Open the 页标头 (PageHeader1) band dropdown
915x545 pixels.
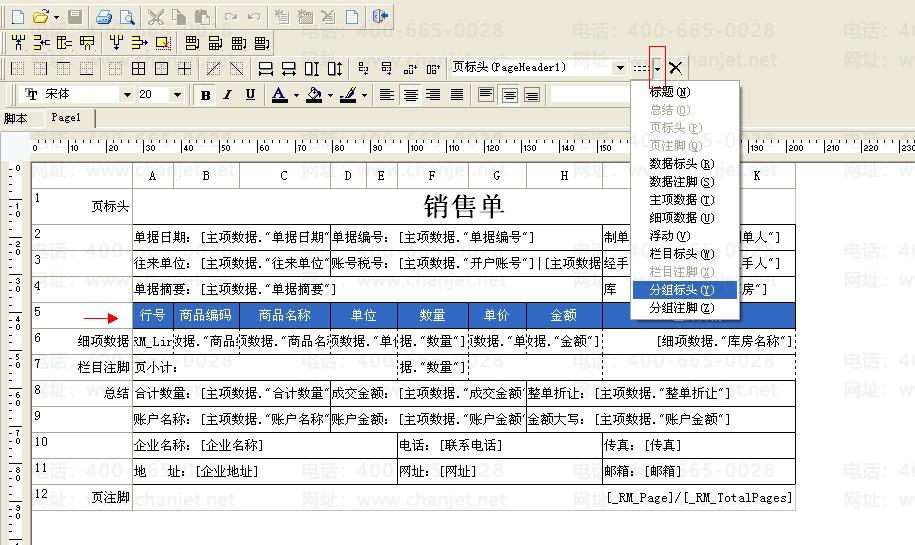point(620,68)
